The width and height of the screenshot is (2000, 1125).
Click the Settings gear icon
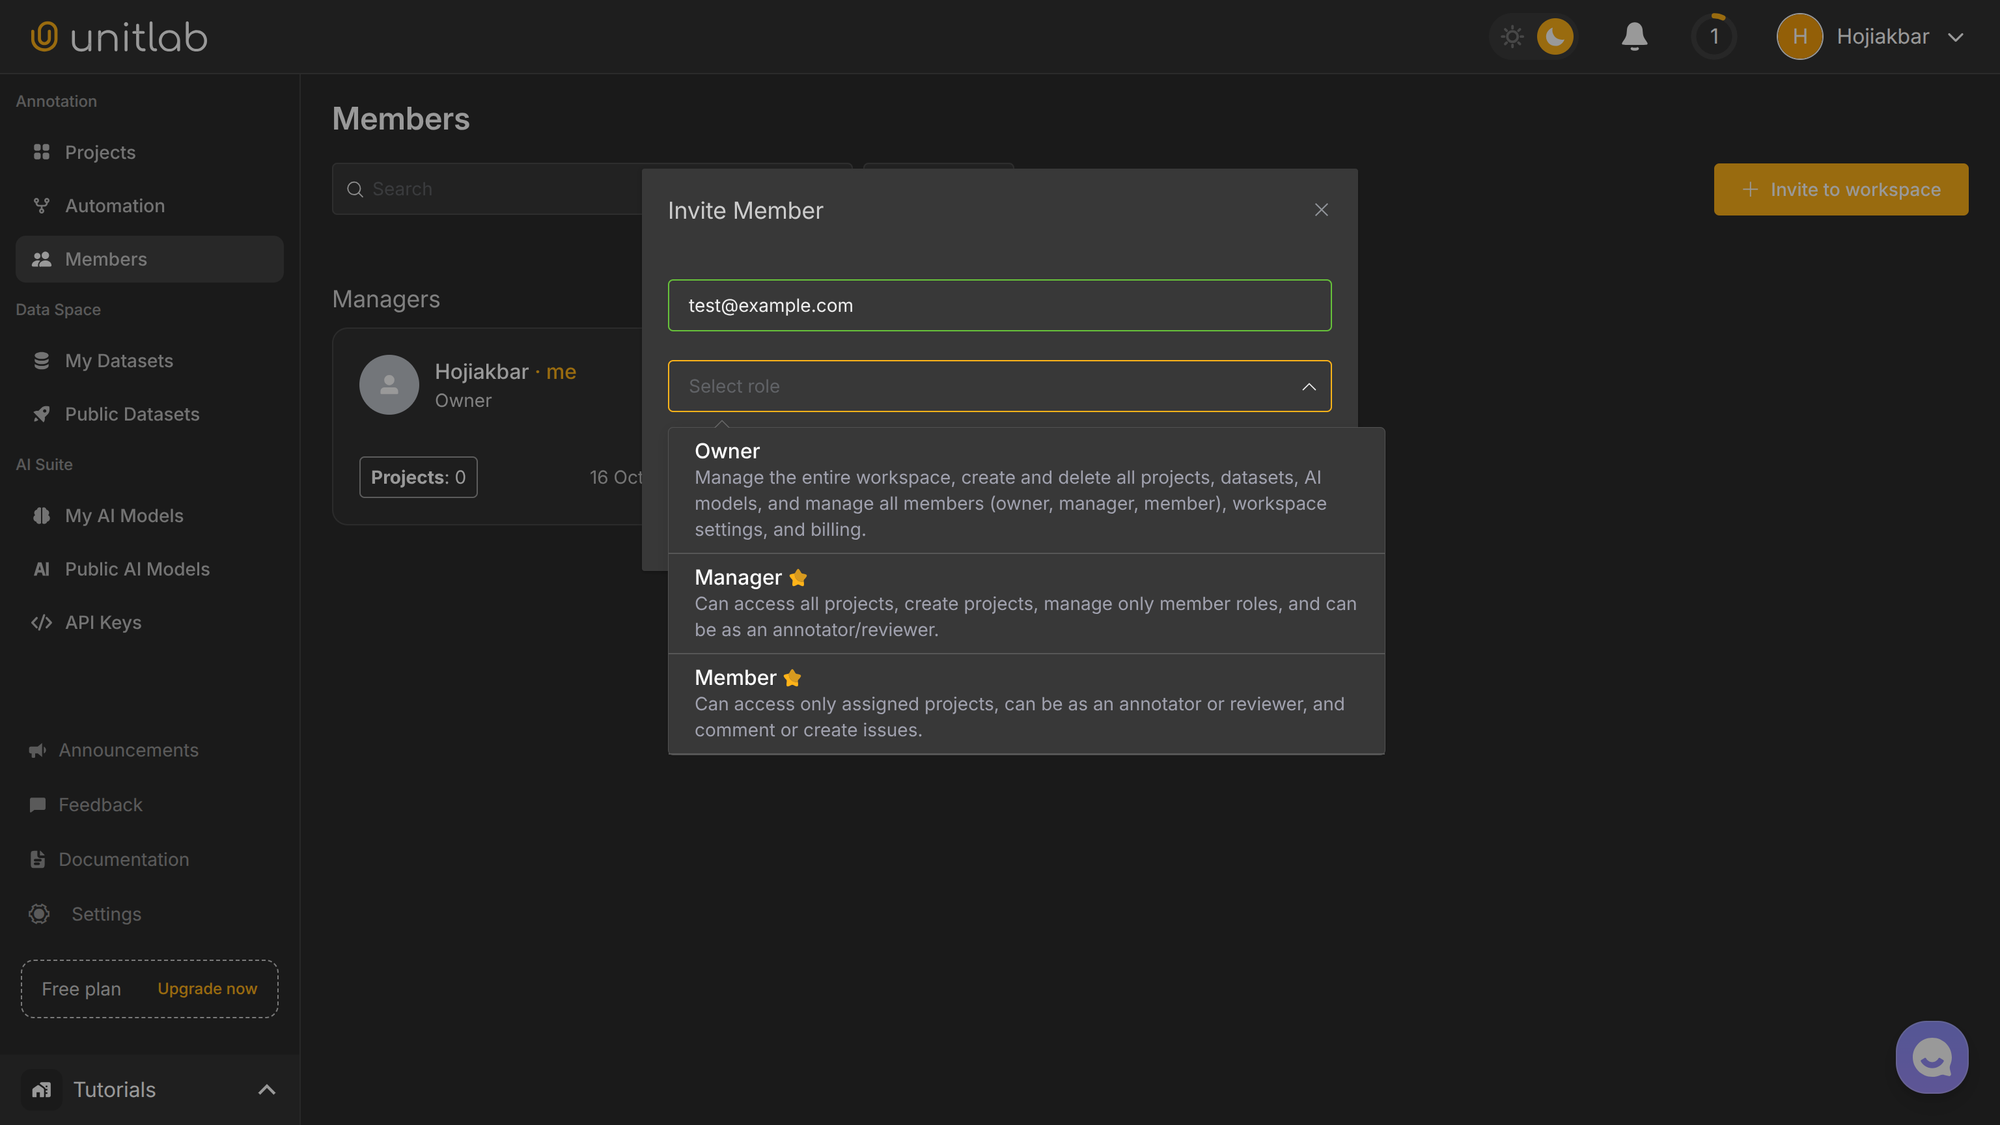(x=39, y=914)
